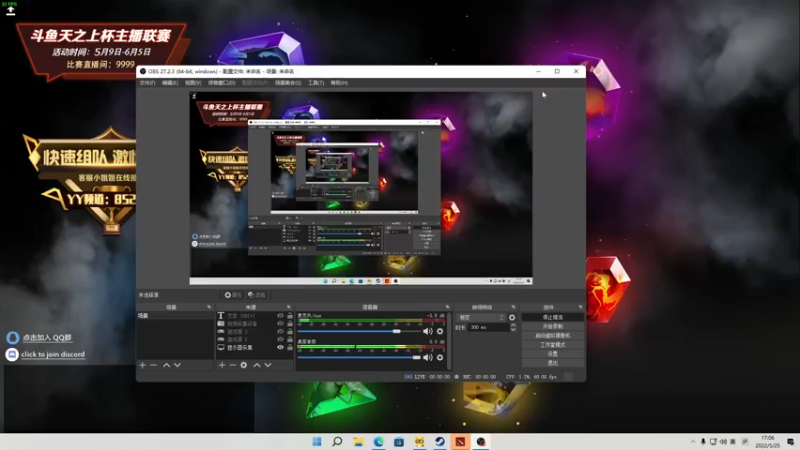The image size is (800, 450).
Task: Open File Explorer from the taskbar
Action: (358, 441)
